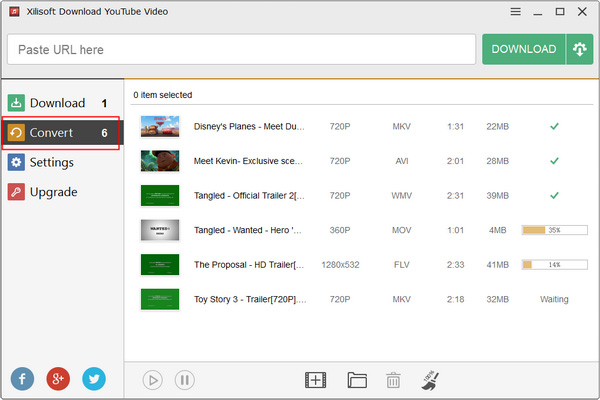Viewport: 600px width, 400px height.
Task: Click the broom clear-list icon
Action: click(430, 380)
